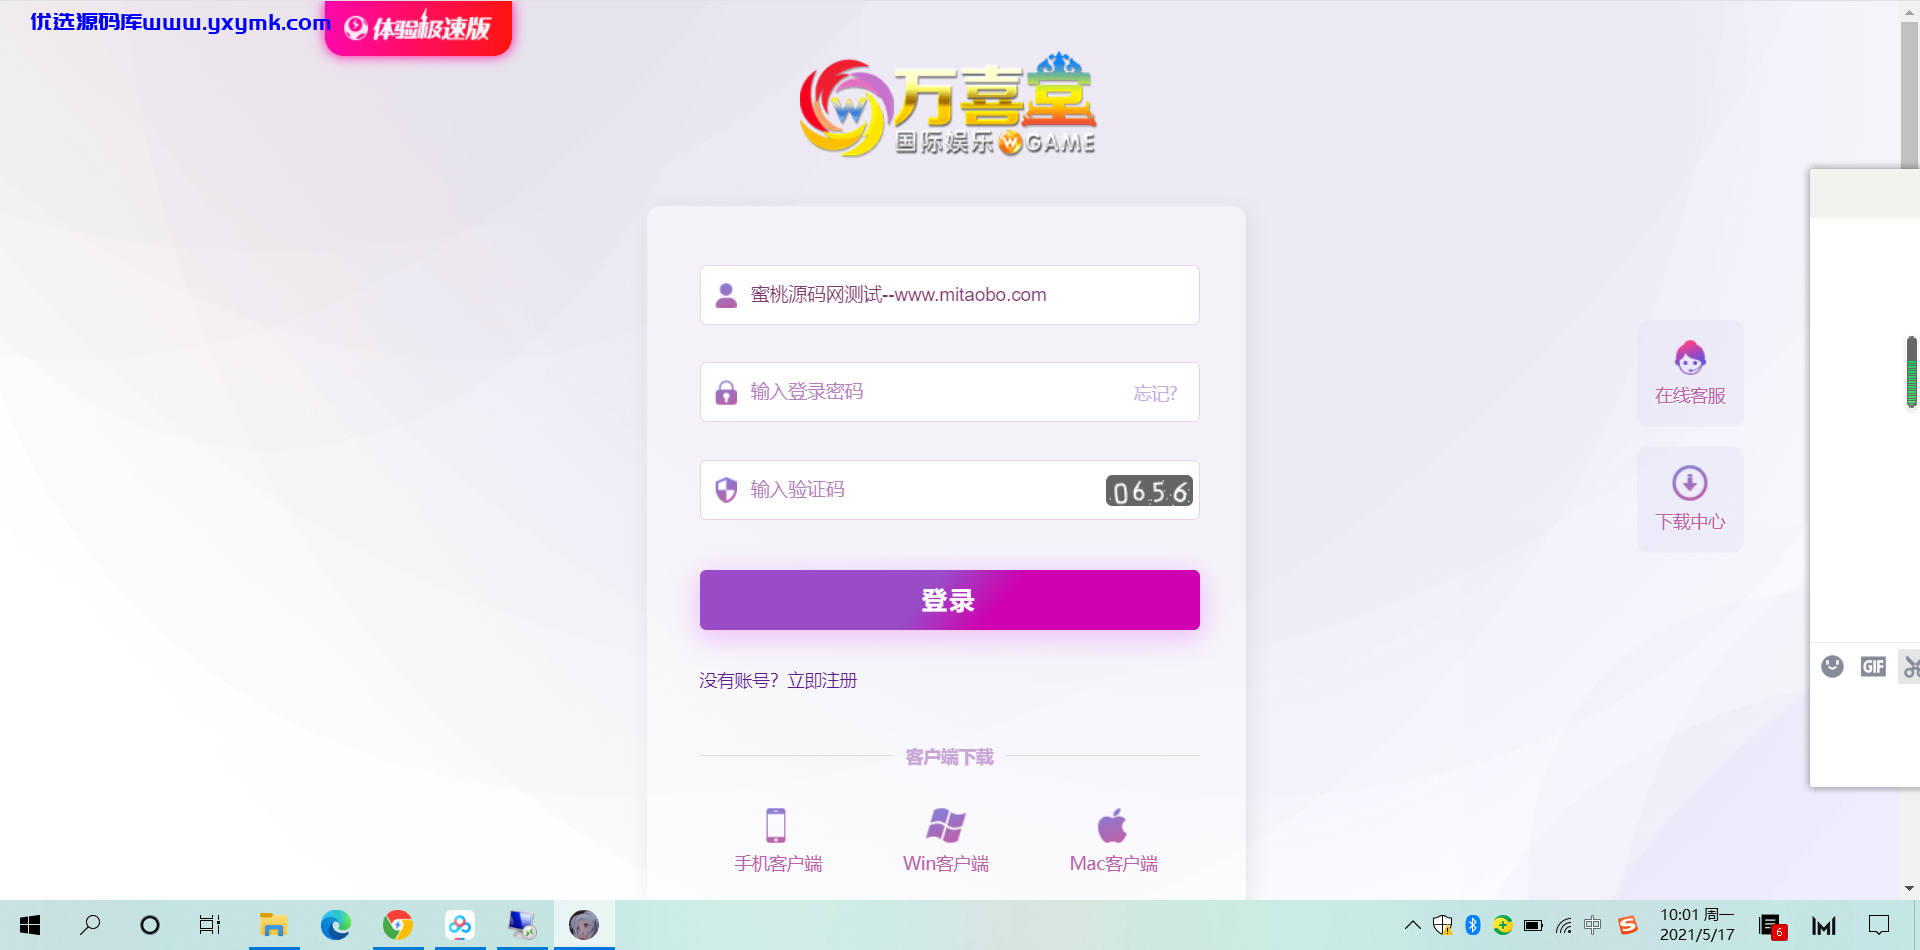1920x950 pixels.
Task: Click the emoji smiley icon in side panel
Action: [x=1832, y=666]
